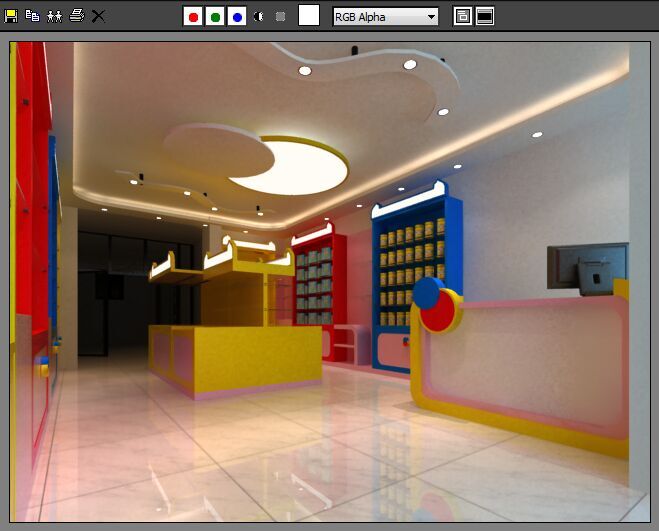This screenshot has height=531, width=659.
Task: Clone the rendered frame window
Action: [54, 16]
